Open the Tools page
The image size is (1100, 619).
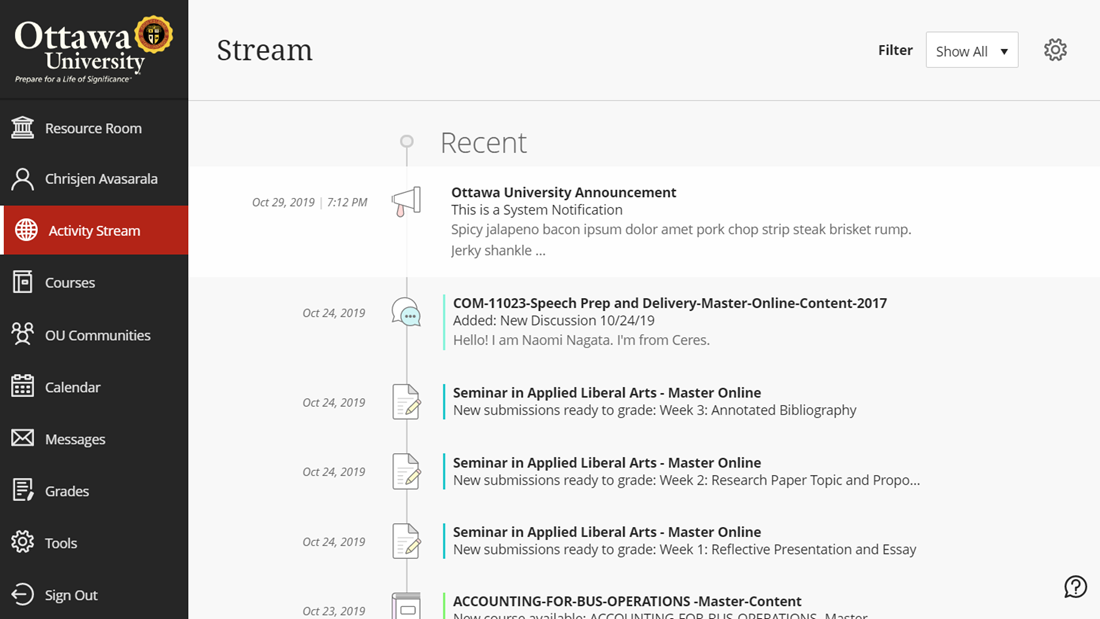tap(94, 542)
